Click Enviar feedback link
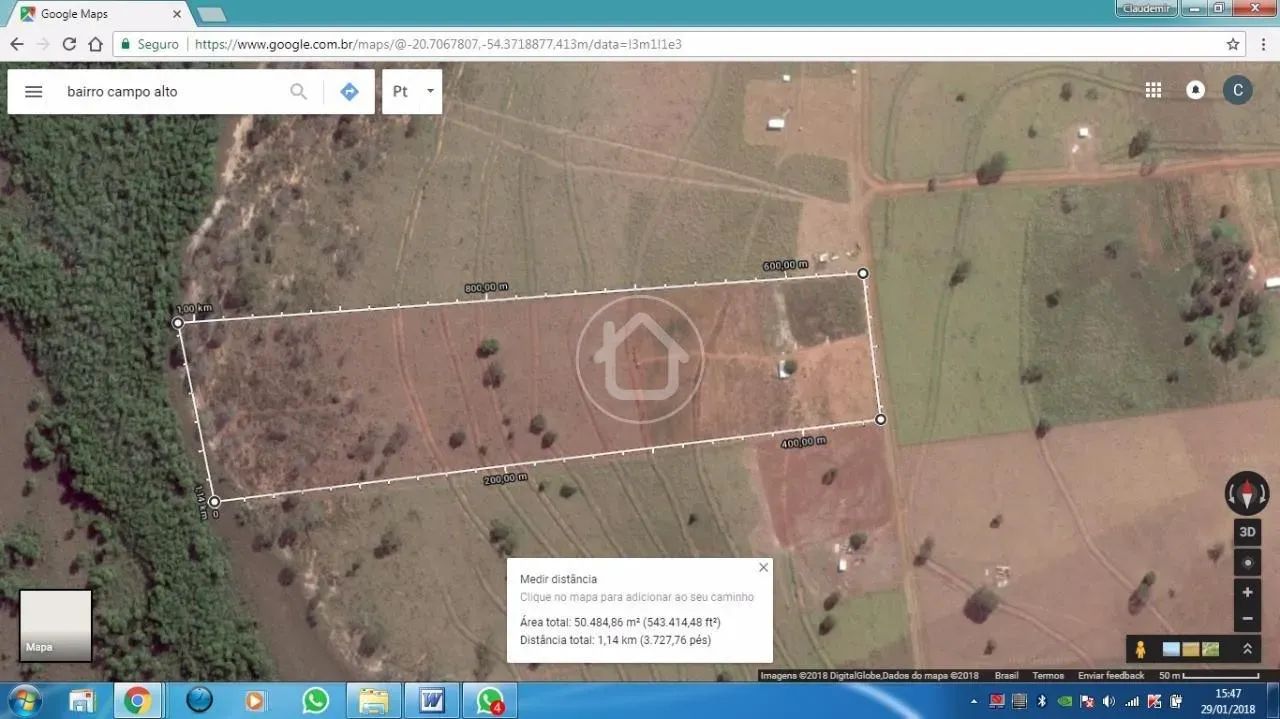 pyautogui.click(x=1111, y=676)
